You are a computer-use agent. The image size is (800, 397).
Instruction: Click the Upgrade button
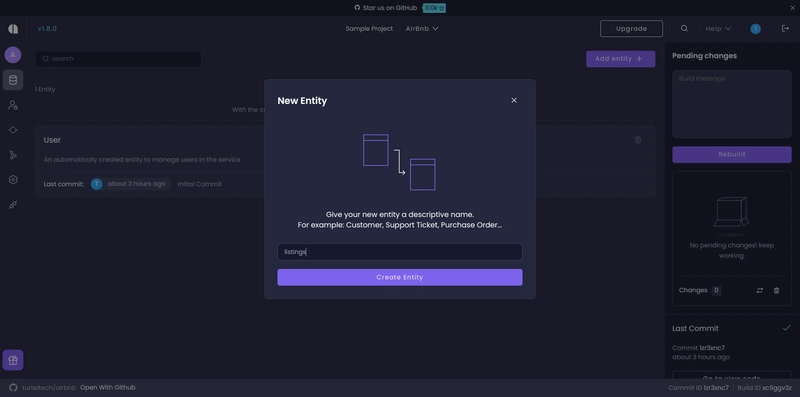pos(631,29)
